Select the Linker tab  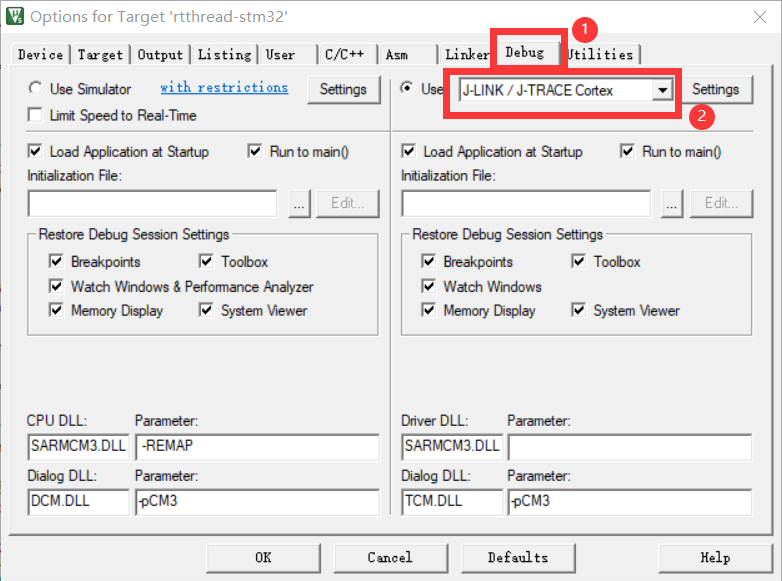click(x=467, y=54)
